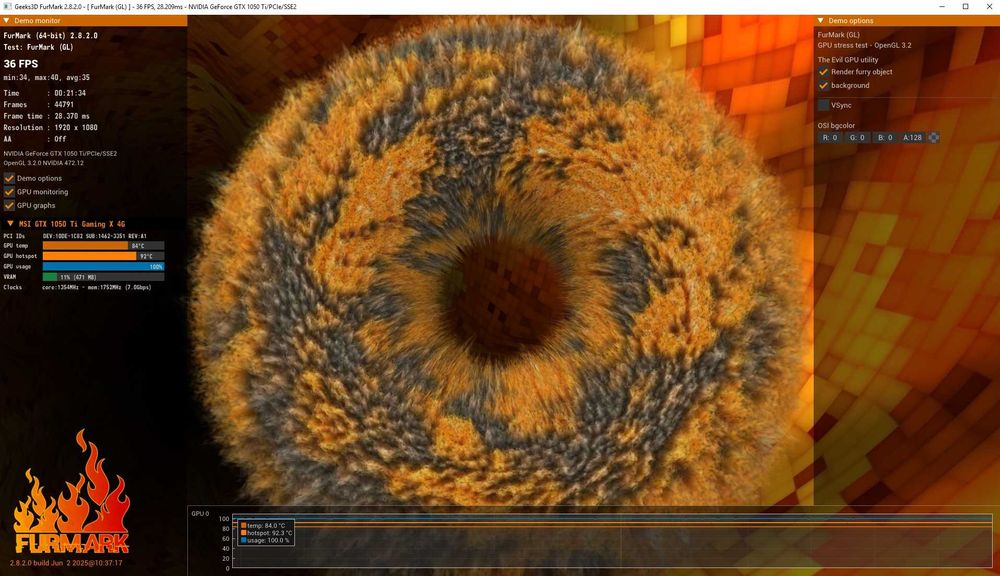Viewport: 1000px width, 576px height.
Task: Toggle the GPU monitoring checkbox
Action: (x=9, y=192)
